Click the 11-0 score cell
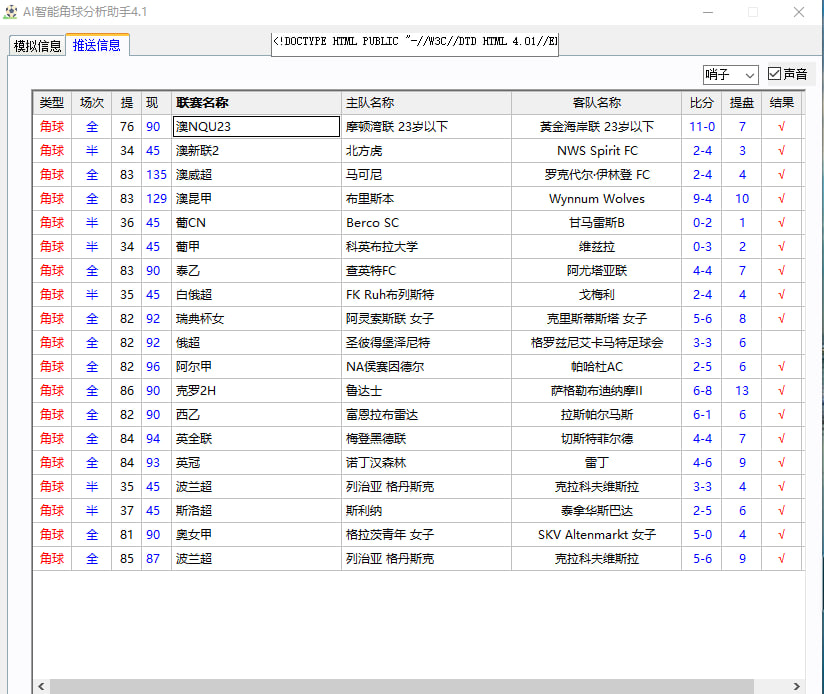This screenshot has width=824, height=694. (702, 127)
